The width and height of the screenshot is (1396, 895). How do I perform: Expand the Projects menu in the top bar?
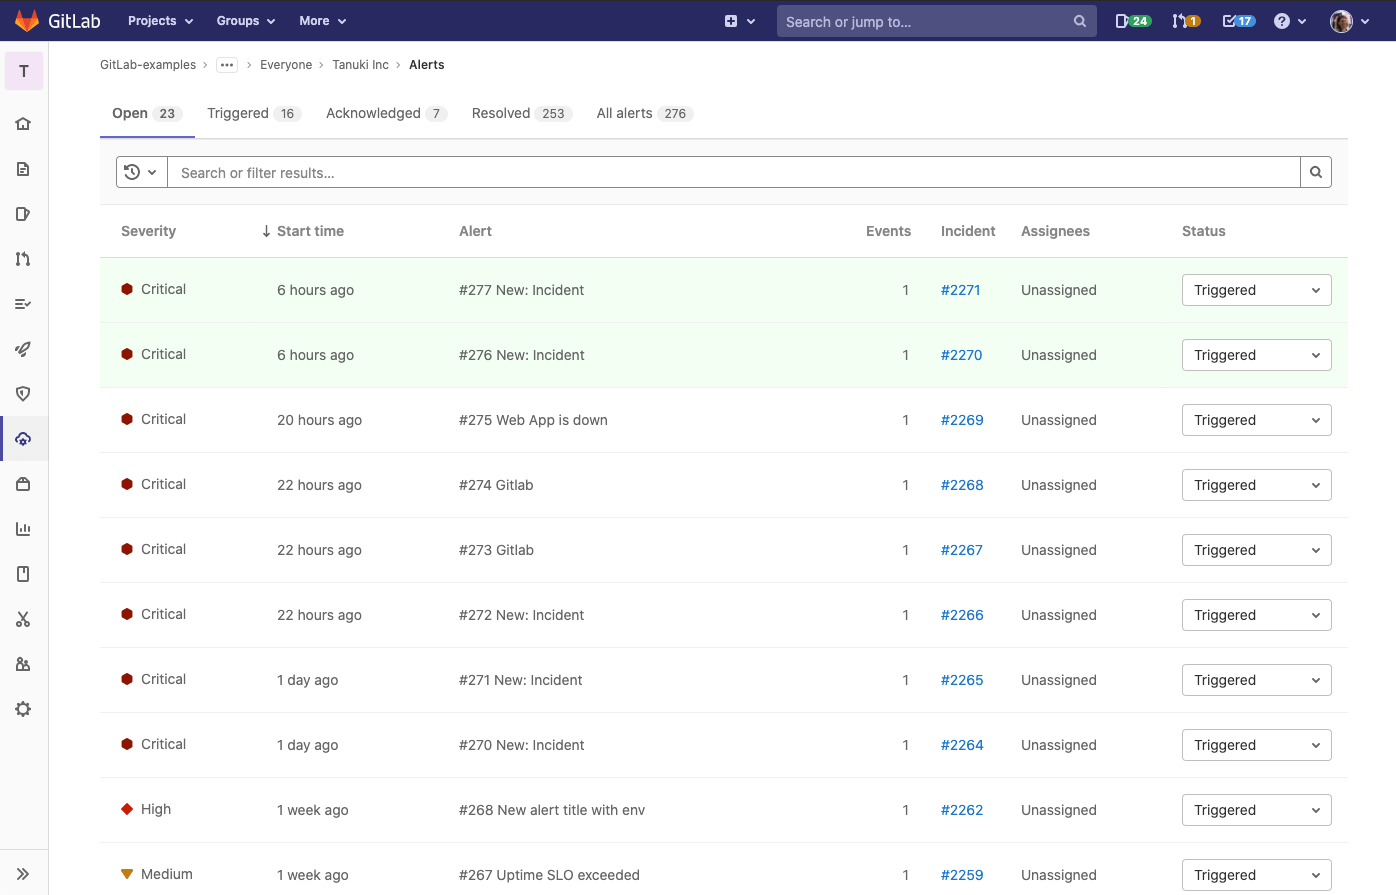pos(159,20)
